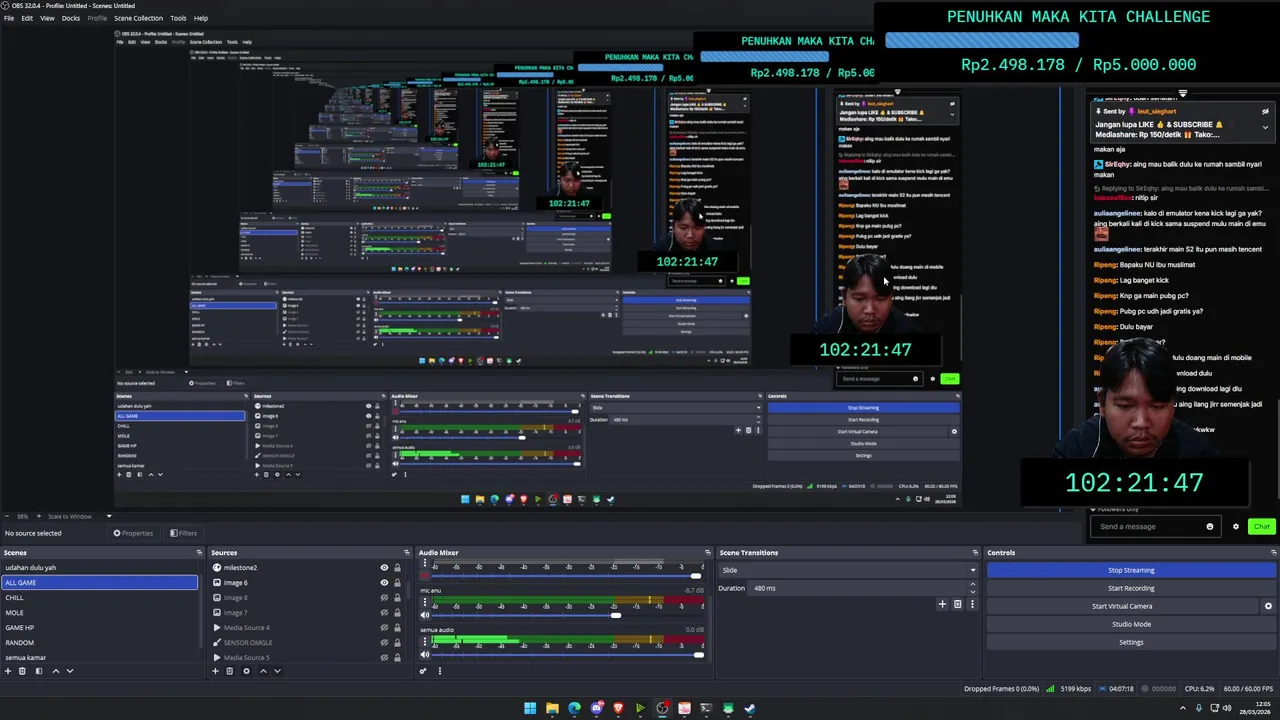1280x720 pixels.
Task: Show SENSOR OMGLE source via eye icon
Action: (x=384, y=643)
